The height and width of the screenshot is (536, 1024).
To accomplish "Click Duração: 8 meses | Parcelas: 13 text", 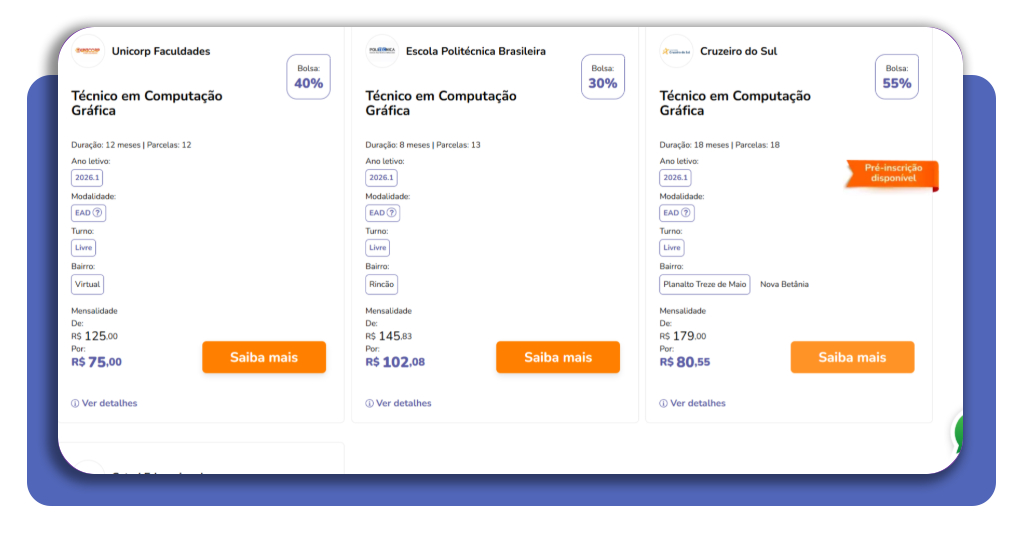I will (423, 145).
